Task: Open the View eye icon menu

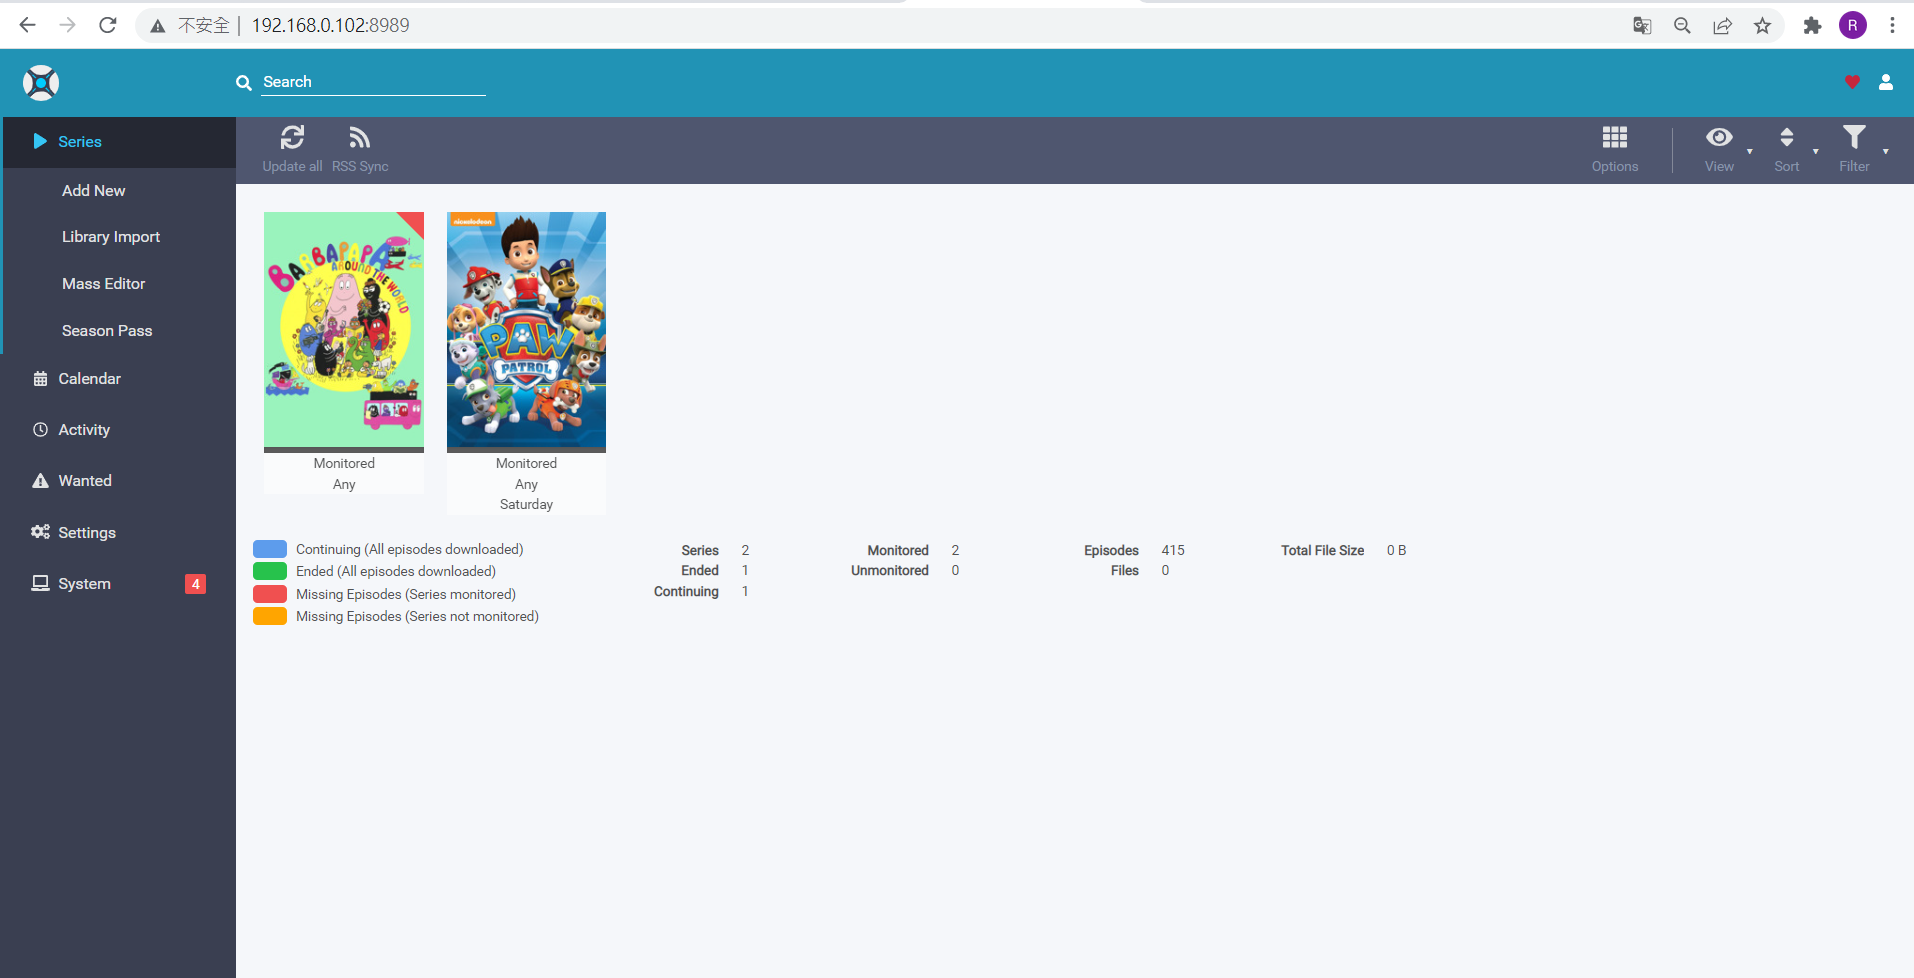Action: [1720, 138]
